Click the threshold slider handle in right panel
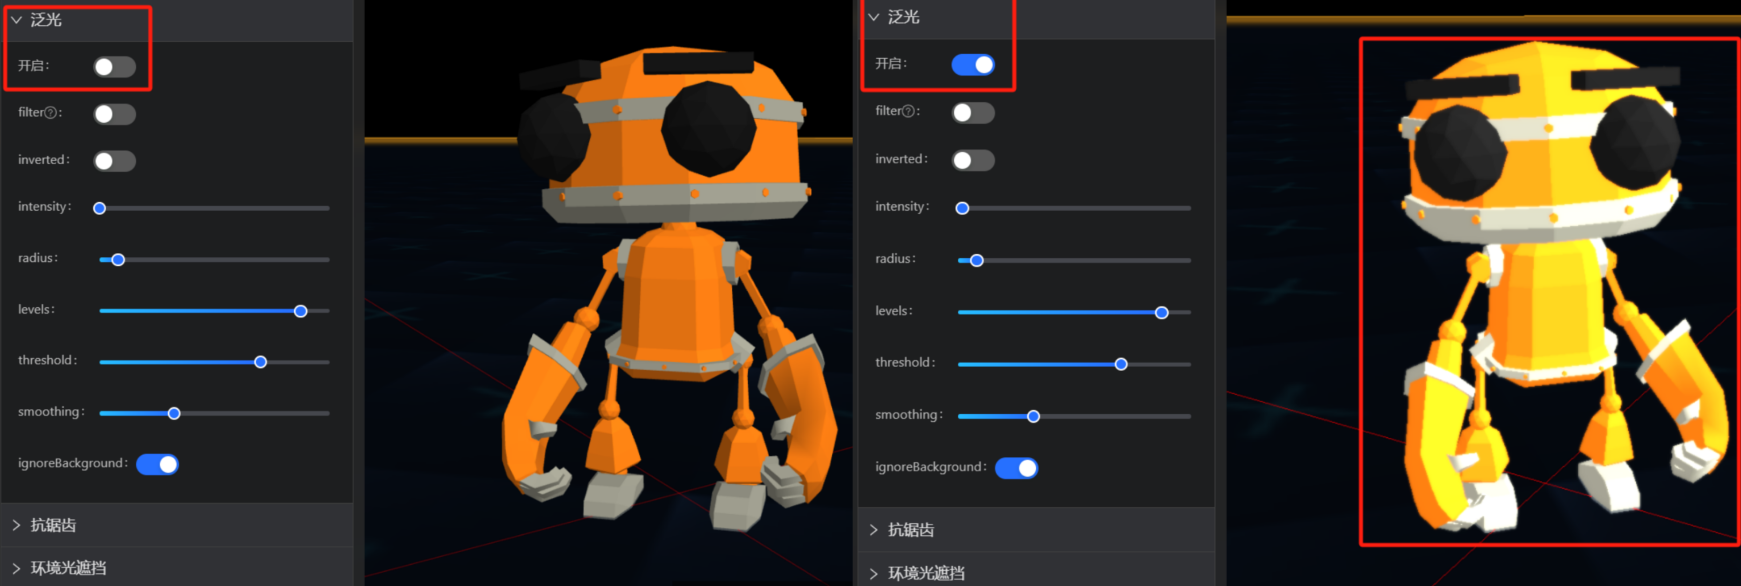This screenshot has width=1741, height=586. point(1121,364)
